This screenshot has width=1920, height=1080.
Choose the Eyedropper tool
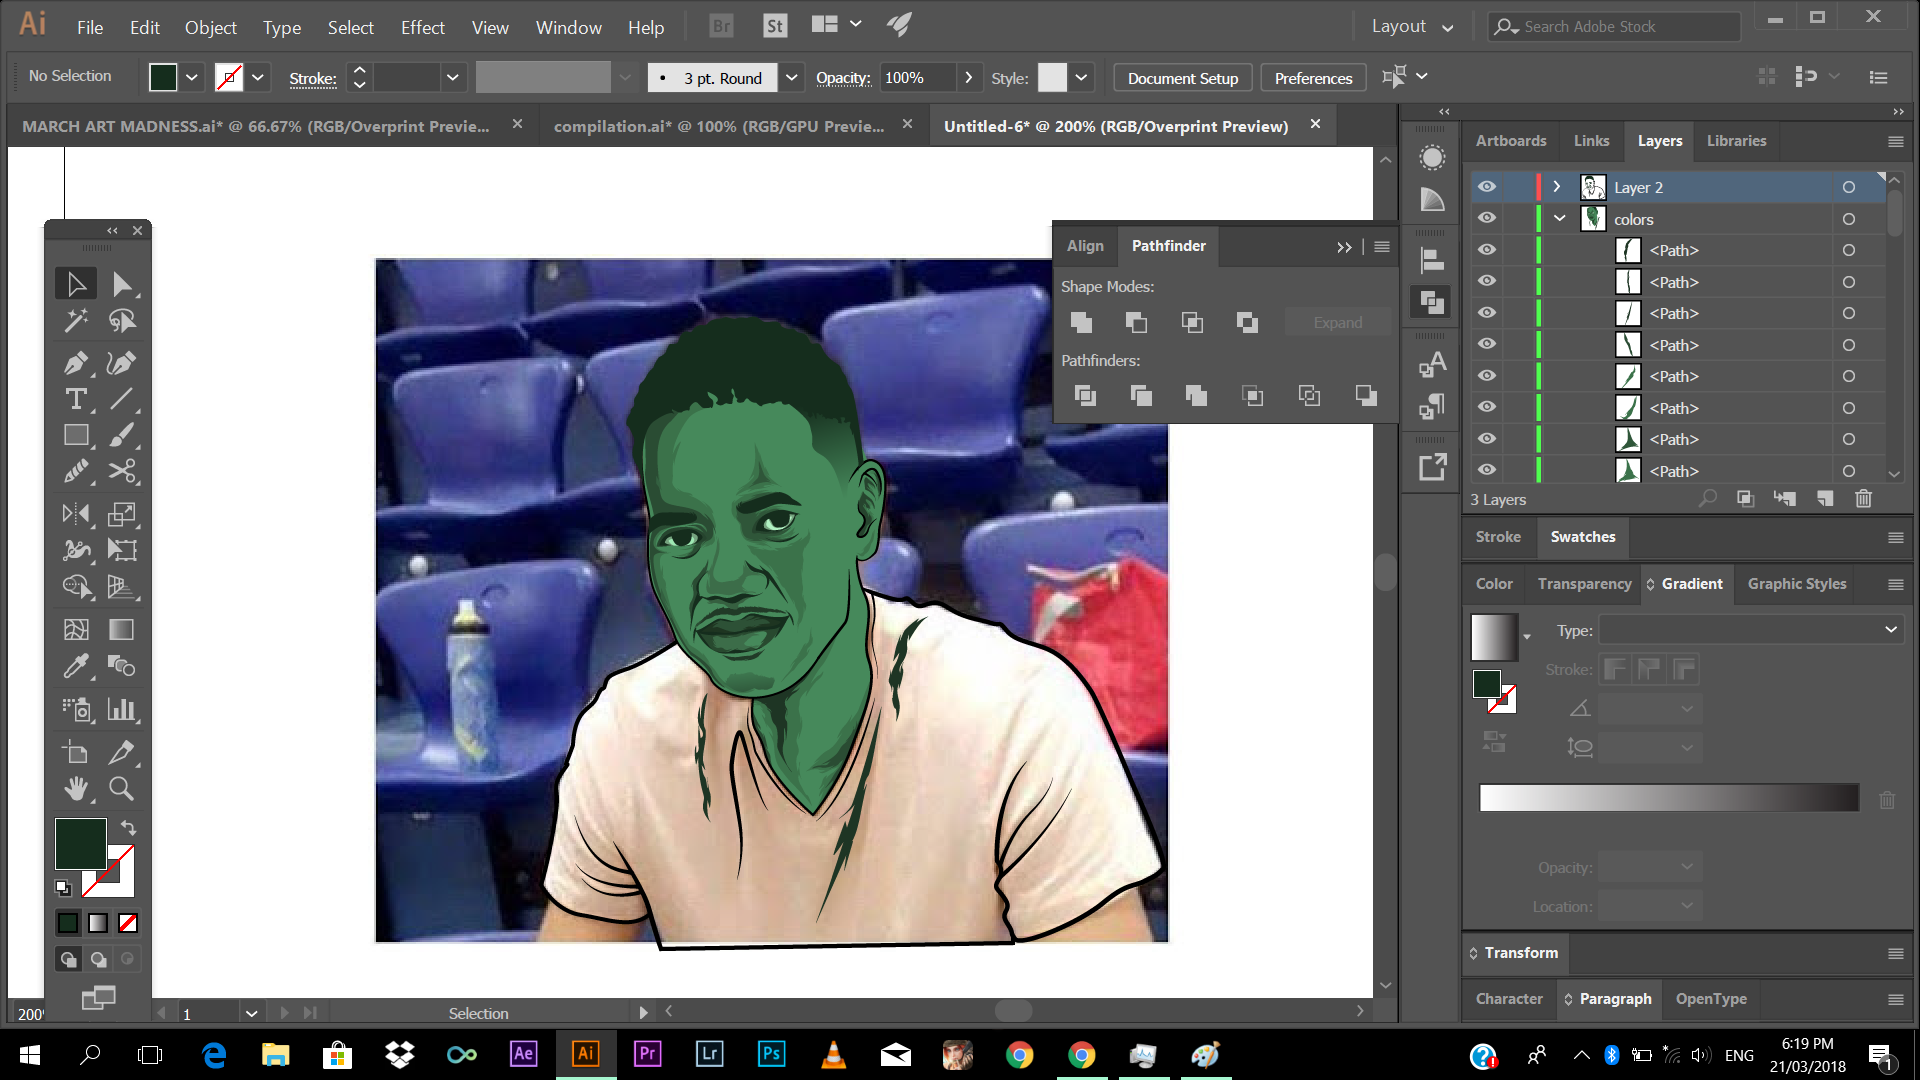click(x=76, y=666)
